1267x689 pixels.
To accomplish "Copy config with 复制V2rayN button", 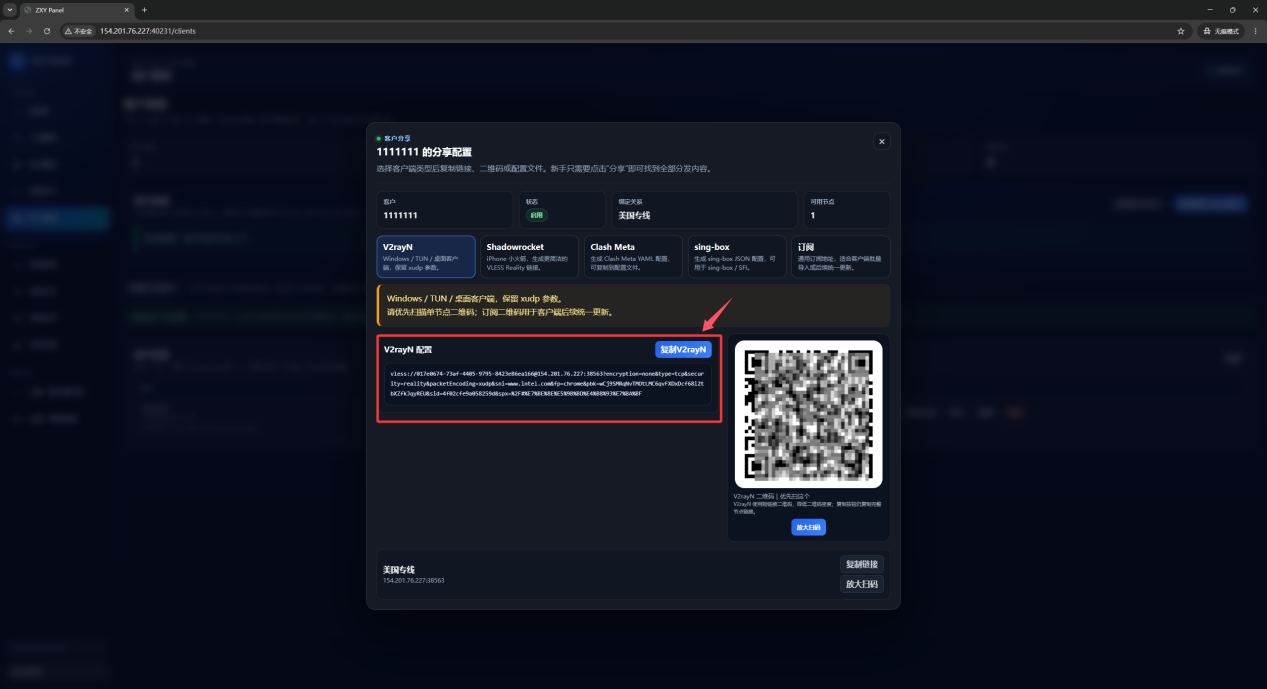I will click(x=683, y=349).
